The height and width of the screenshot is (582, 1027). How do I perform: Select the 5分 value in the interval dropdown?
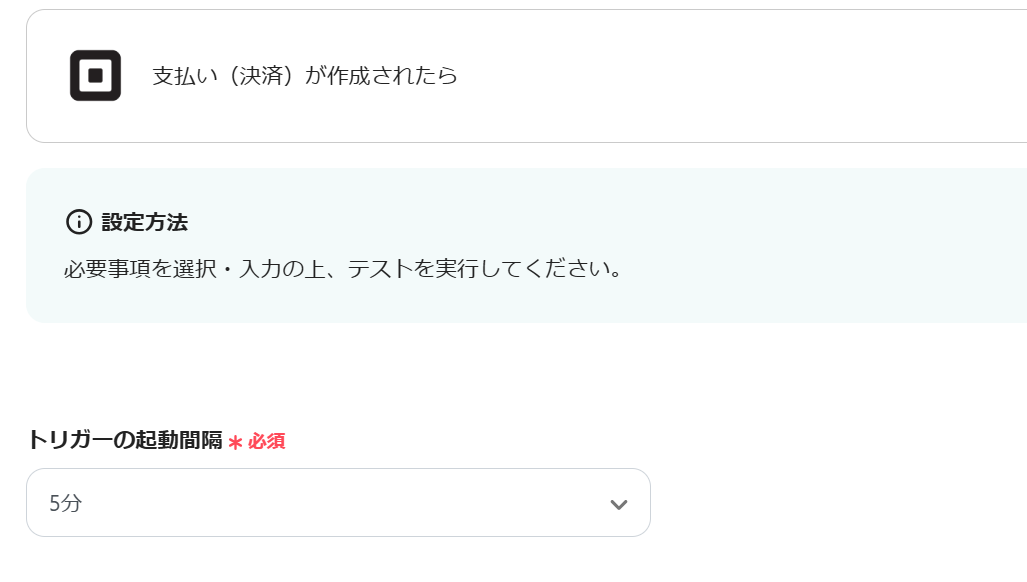(x=66, y=503)
